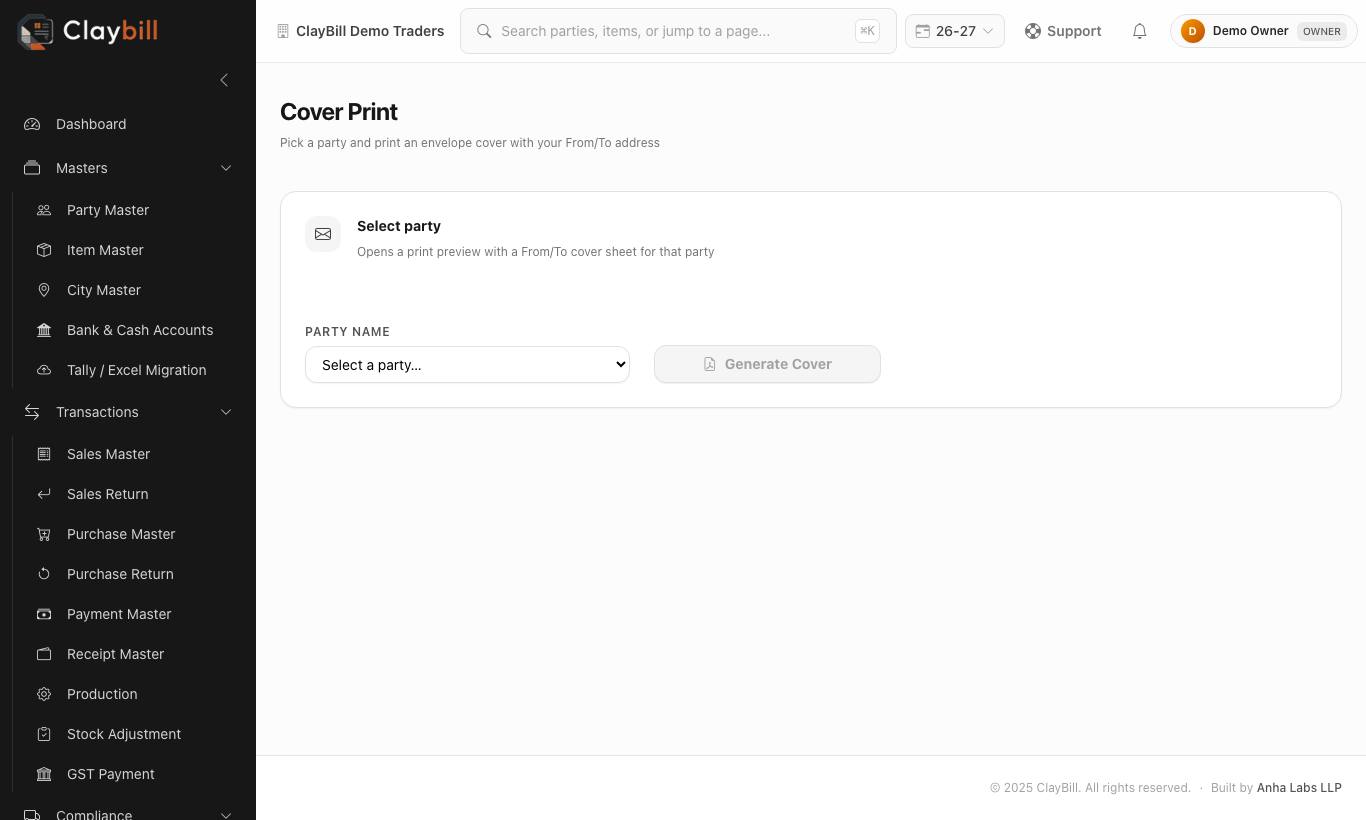Collapse the Transactions section chevron
This screenshot has width=1366, height=820.
pyautogui.click(x=226, y=412)
